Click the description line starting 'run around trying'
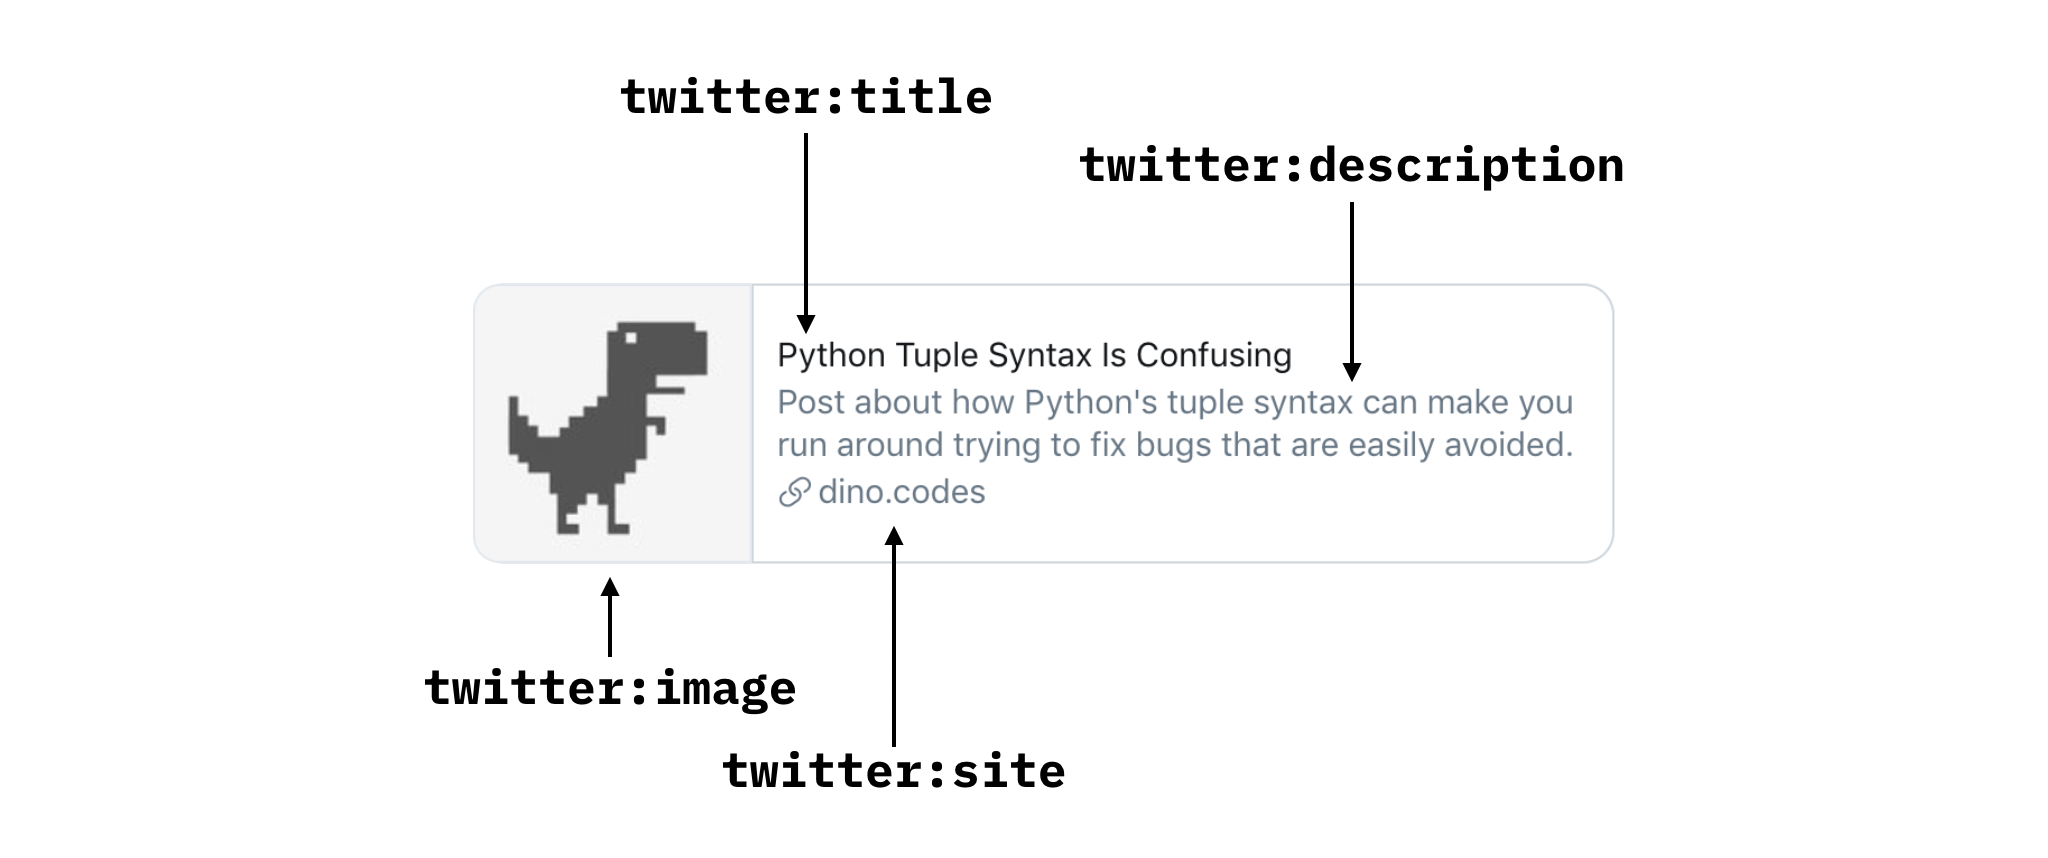The height and width of the screenshot is (858, 2048). [x=1175, y=444]
